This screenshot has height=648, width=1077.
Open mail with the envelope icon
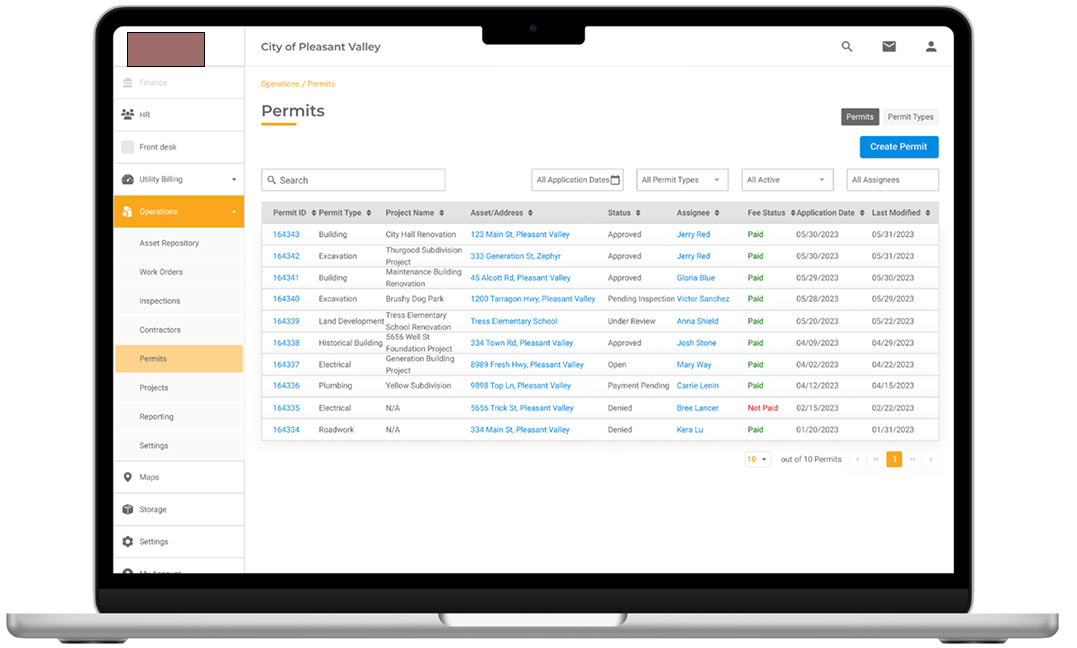[889, 46]
